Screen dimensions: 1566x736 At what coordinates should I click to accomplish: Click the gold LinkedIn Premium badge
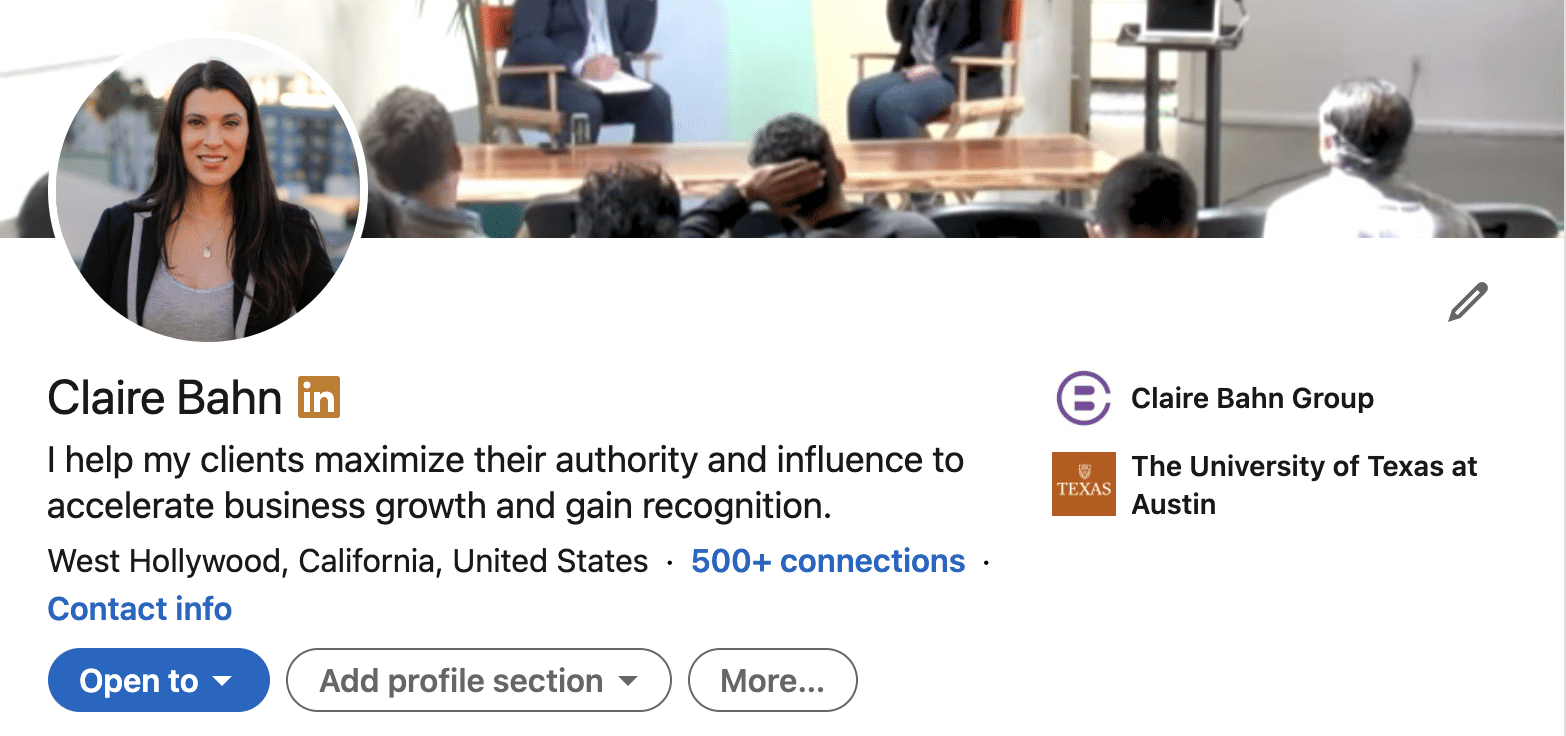[x=319, y=397]
